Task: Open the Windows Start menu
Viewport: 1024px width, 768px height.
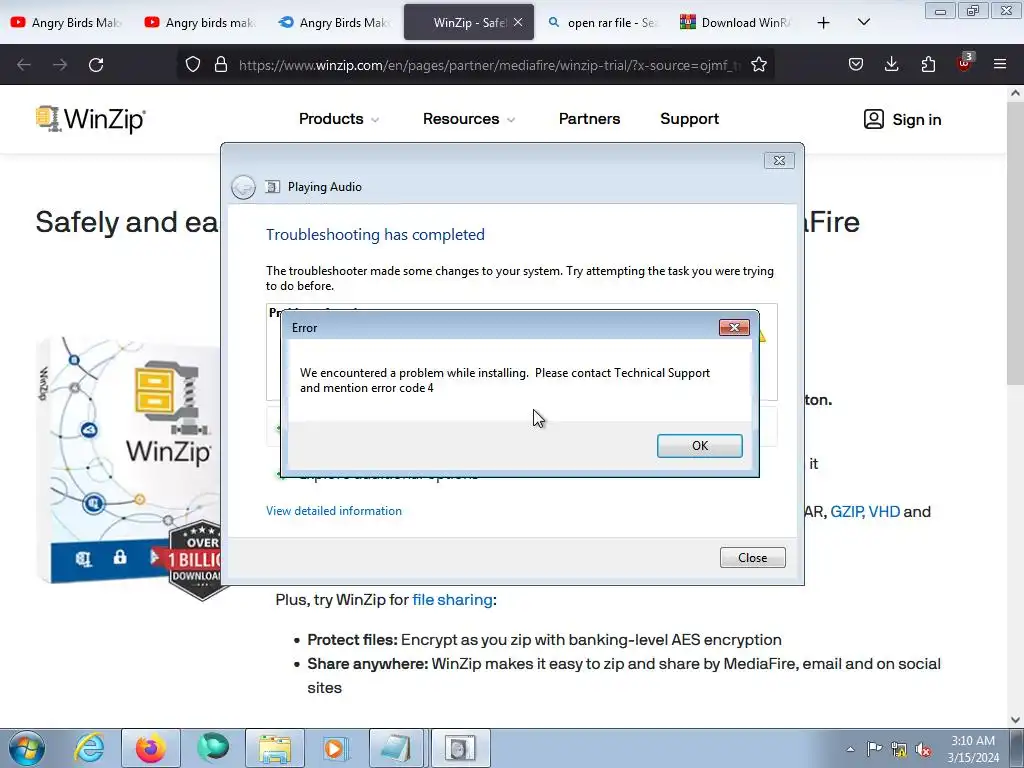Action: tap(26, 748)
